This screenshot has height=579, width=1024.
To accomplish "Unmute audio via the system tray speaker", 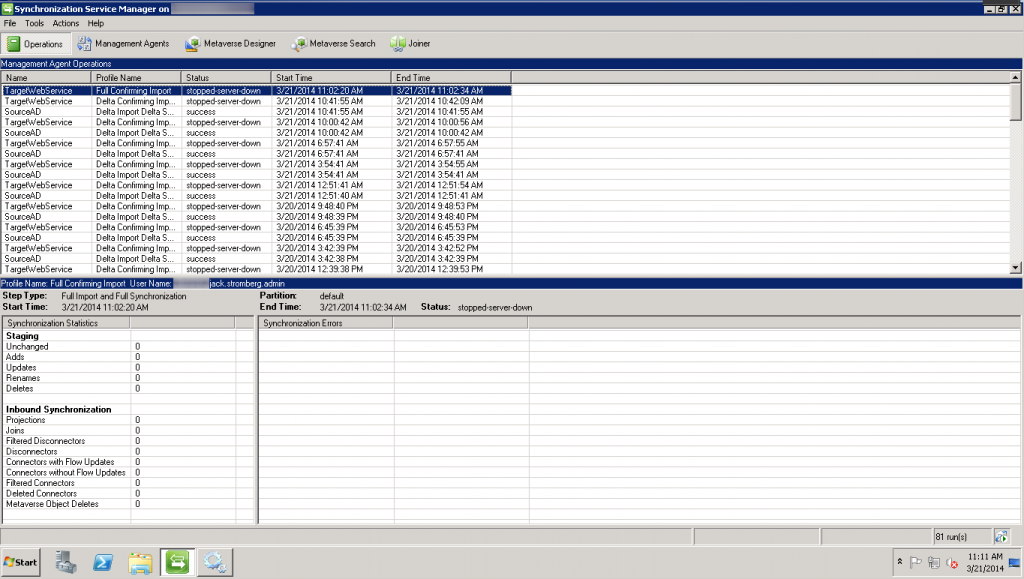I will (x=950, y=562).
